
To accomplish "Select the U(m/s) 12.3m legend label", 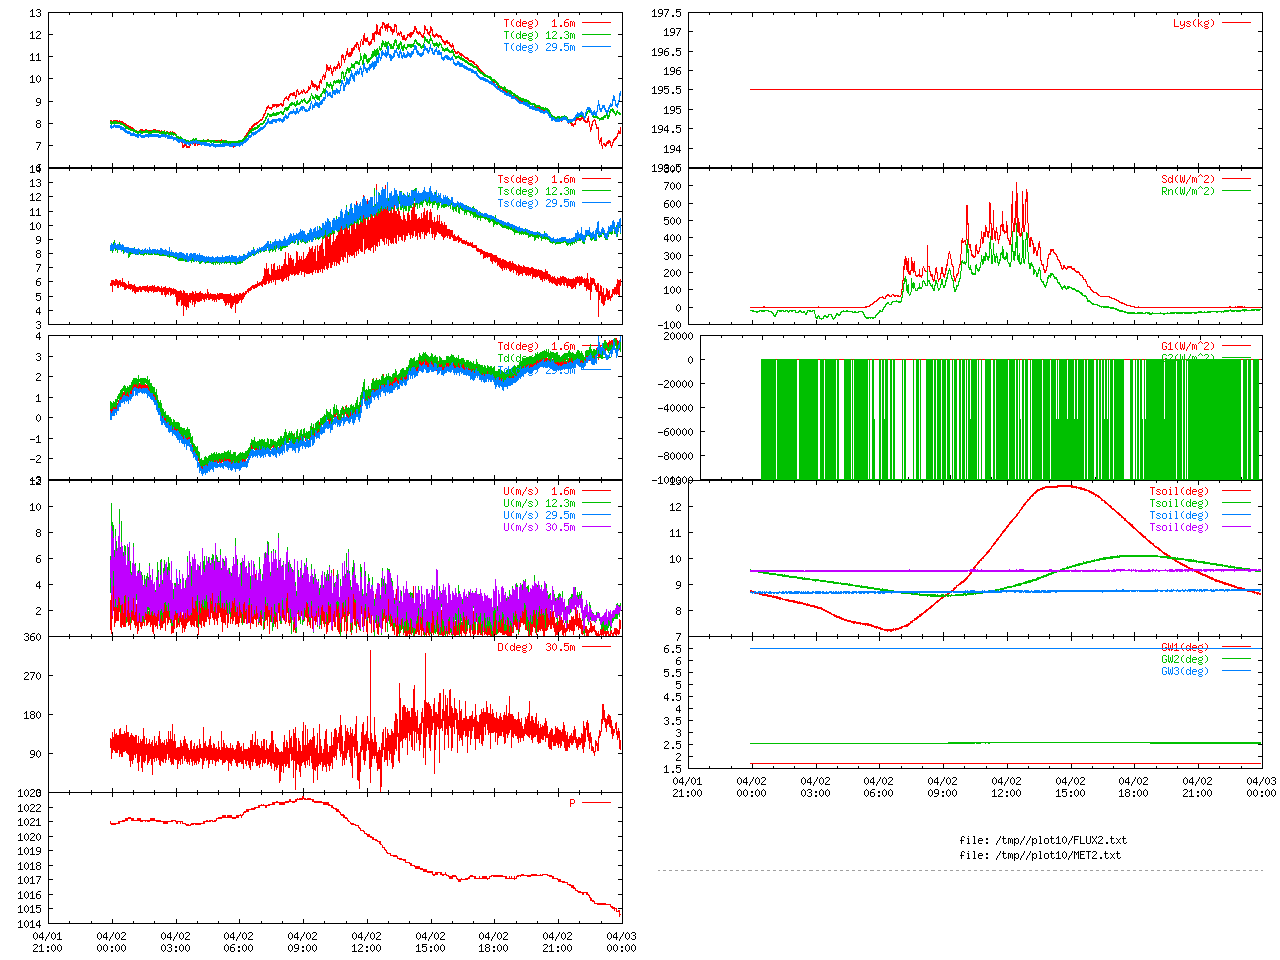I will (539, 503).
